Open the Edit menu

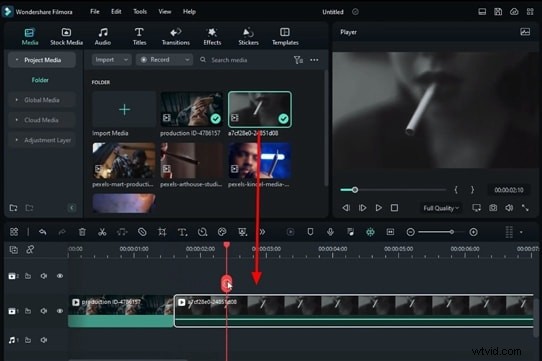pyautogui.click(x=116, y=11)
